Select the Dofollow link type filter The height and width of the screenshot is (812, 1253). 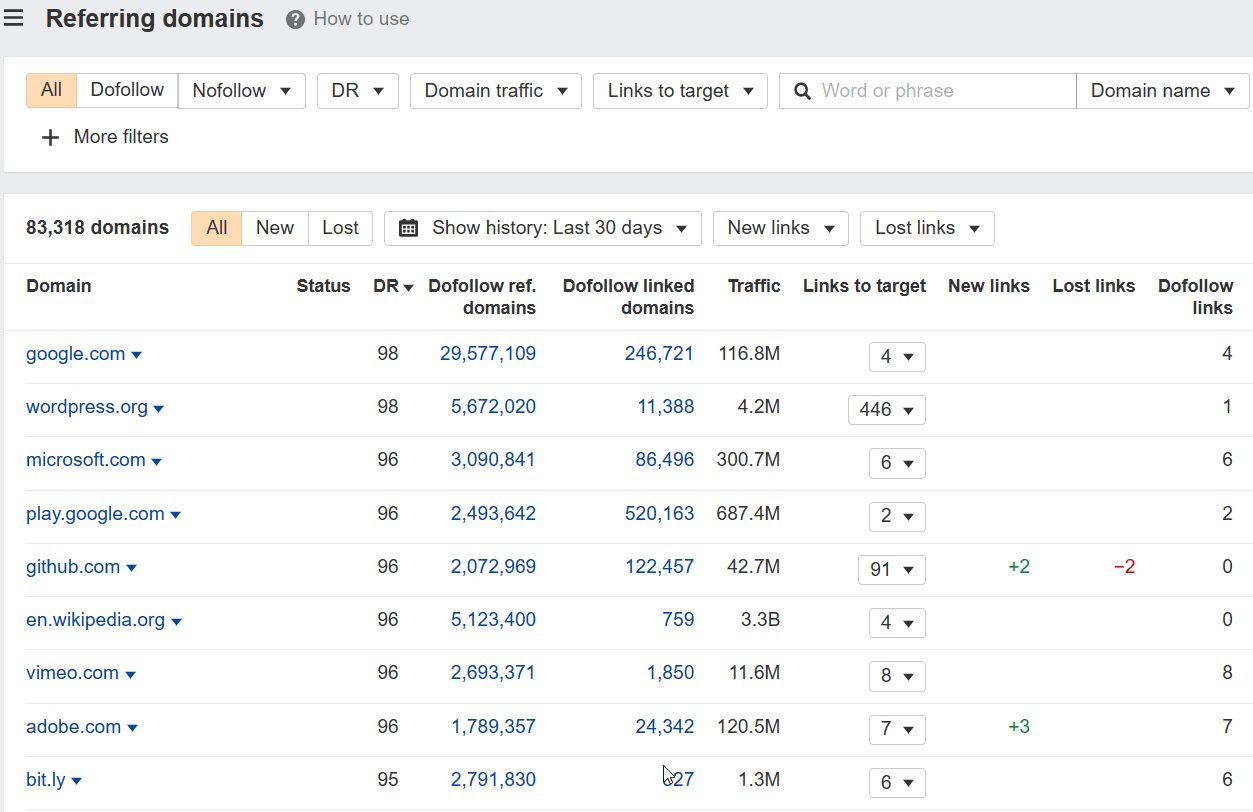click(127, 90)
